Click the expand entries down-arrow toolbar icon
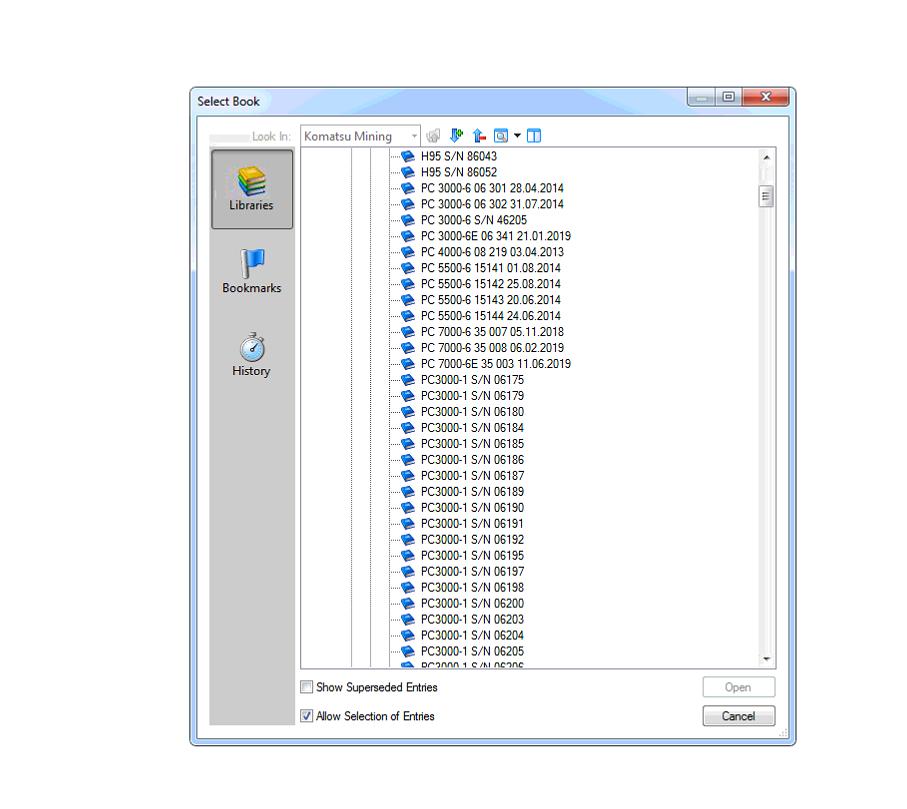The height and width of the screenshot is (809, 907). pos(456,135)
